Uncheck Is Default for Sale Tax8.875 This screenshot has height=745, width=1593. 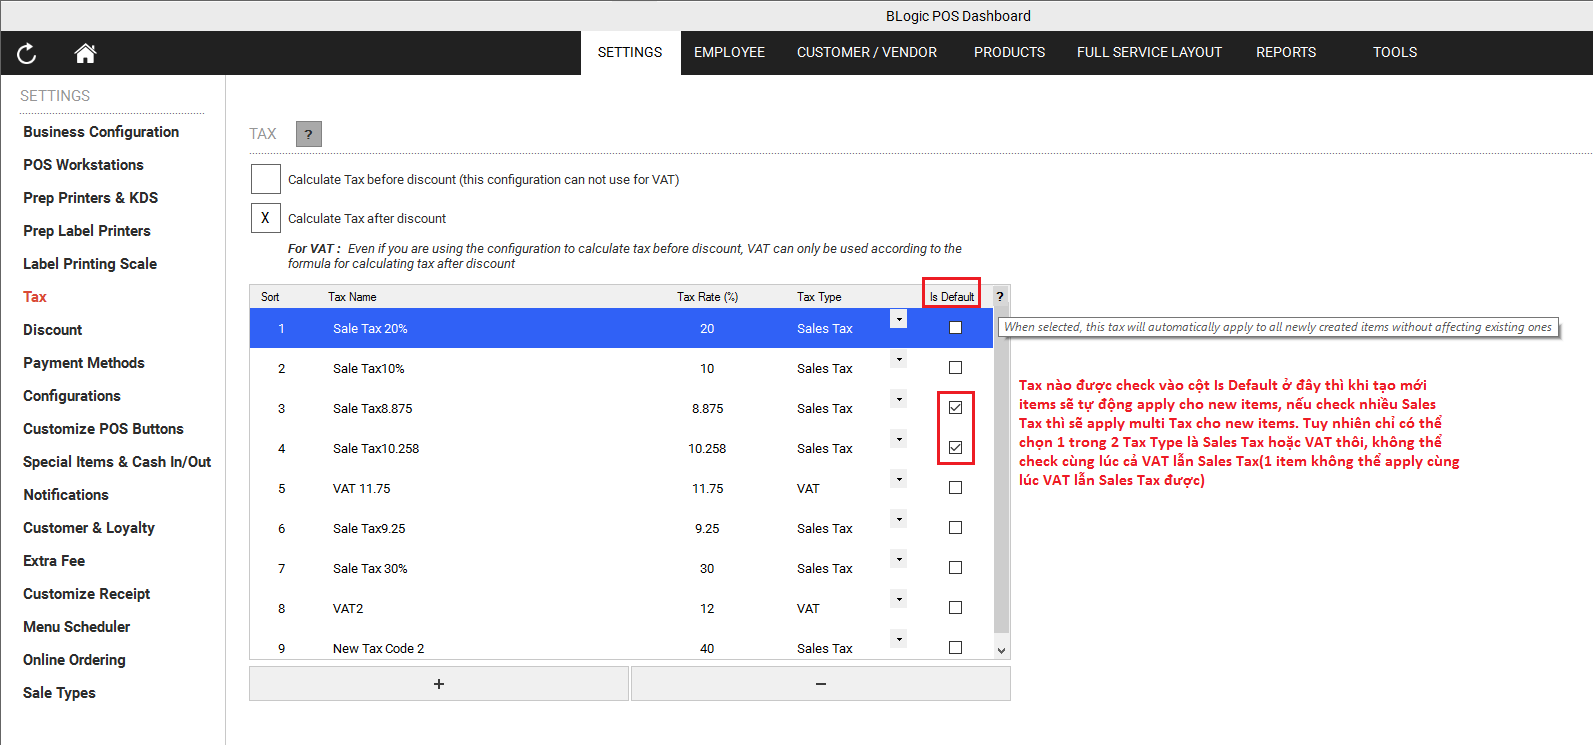[955, 408]
